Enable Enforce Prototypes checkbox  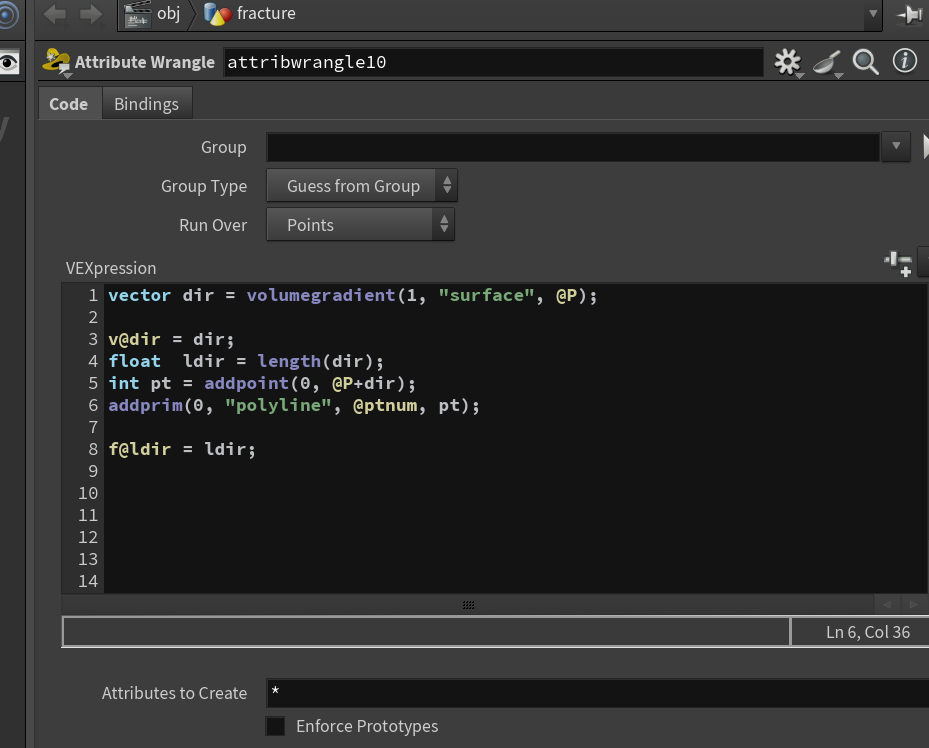click(275, 726)
